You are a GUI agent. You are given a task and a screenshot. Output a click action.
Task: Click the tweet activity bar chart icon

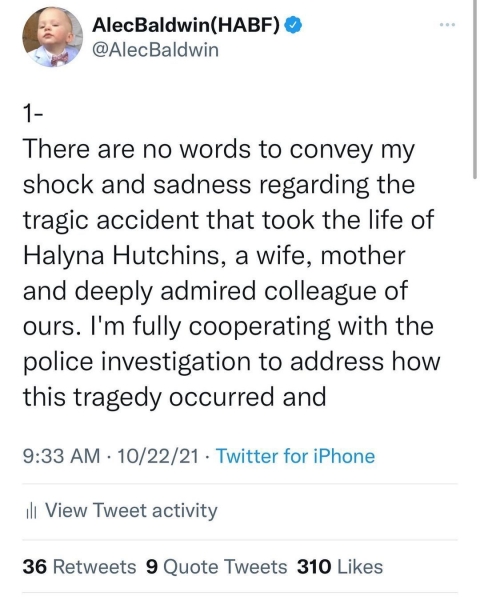coord(31,511)
